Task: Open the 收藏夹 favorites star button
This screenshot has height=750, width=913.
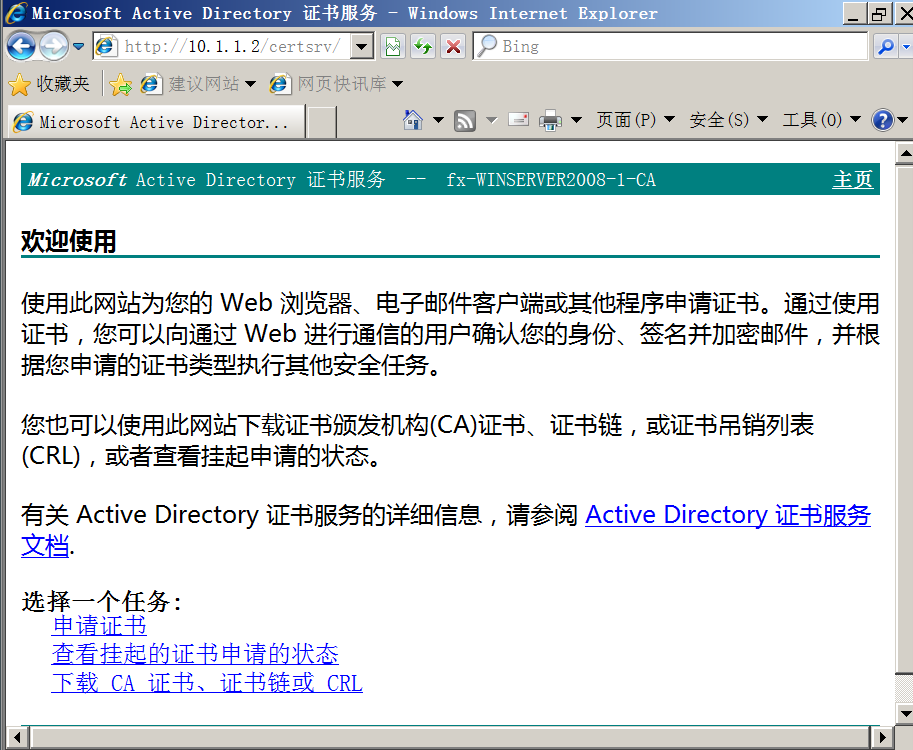Action: (x=49, y=84)
